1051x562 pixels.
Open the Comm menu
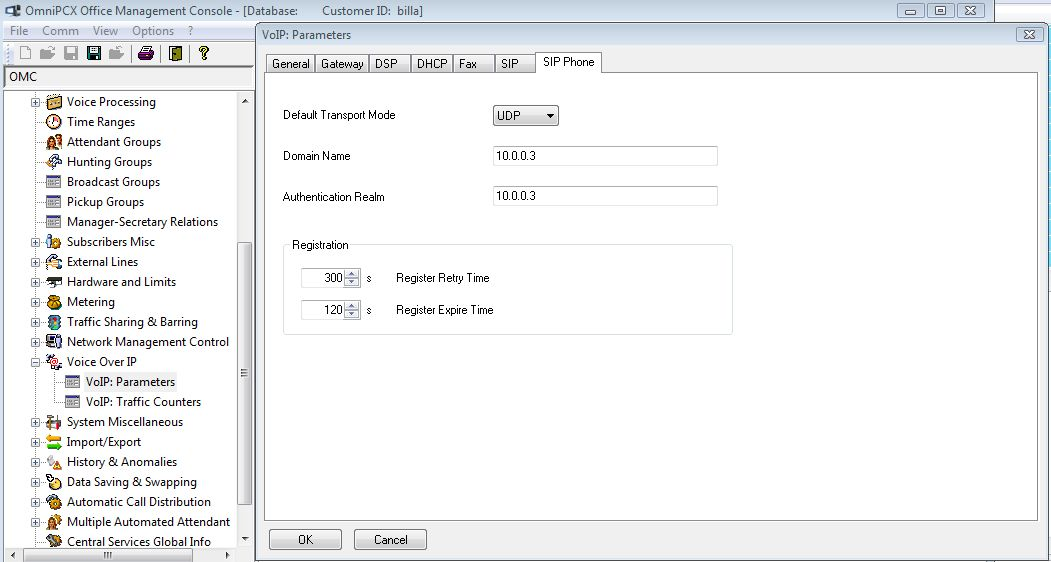tap(60, 31)
